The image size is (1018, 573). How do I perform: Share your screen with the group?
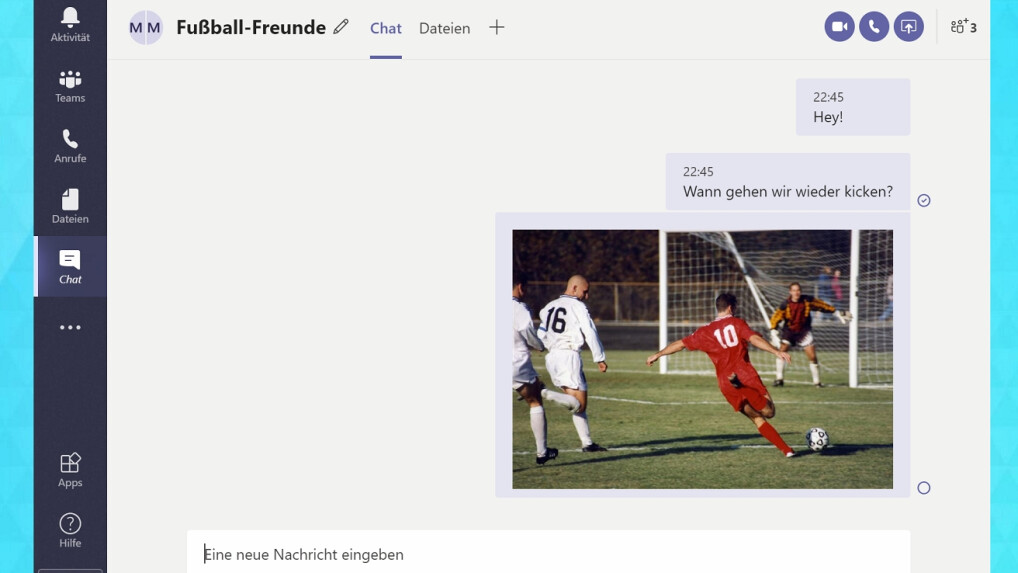coord(908,27)
